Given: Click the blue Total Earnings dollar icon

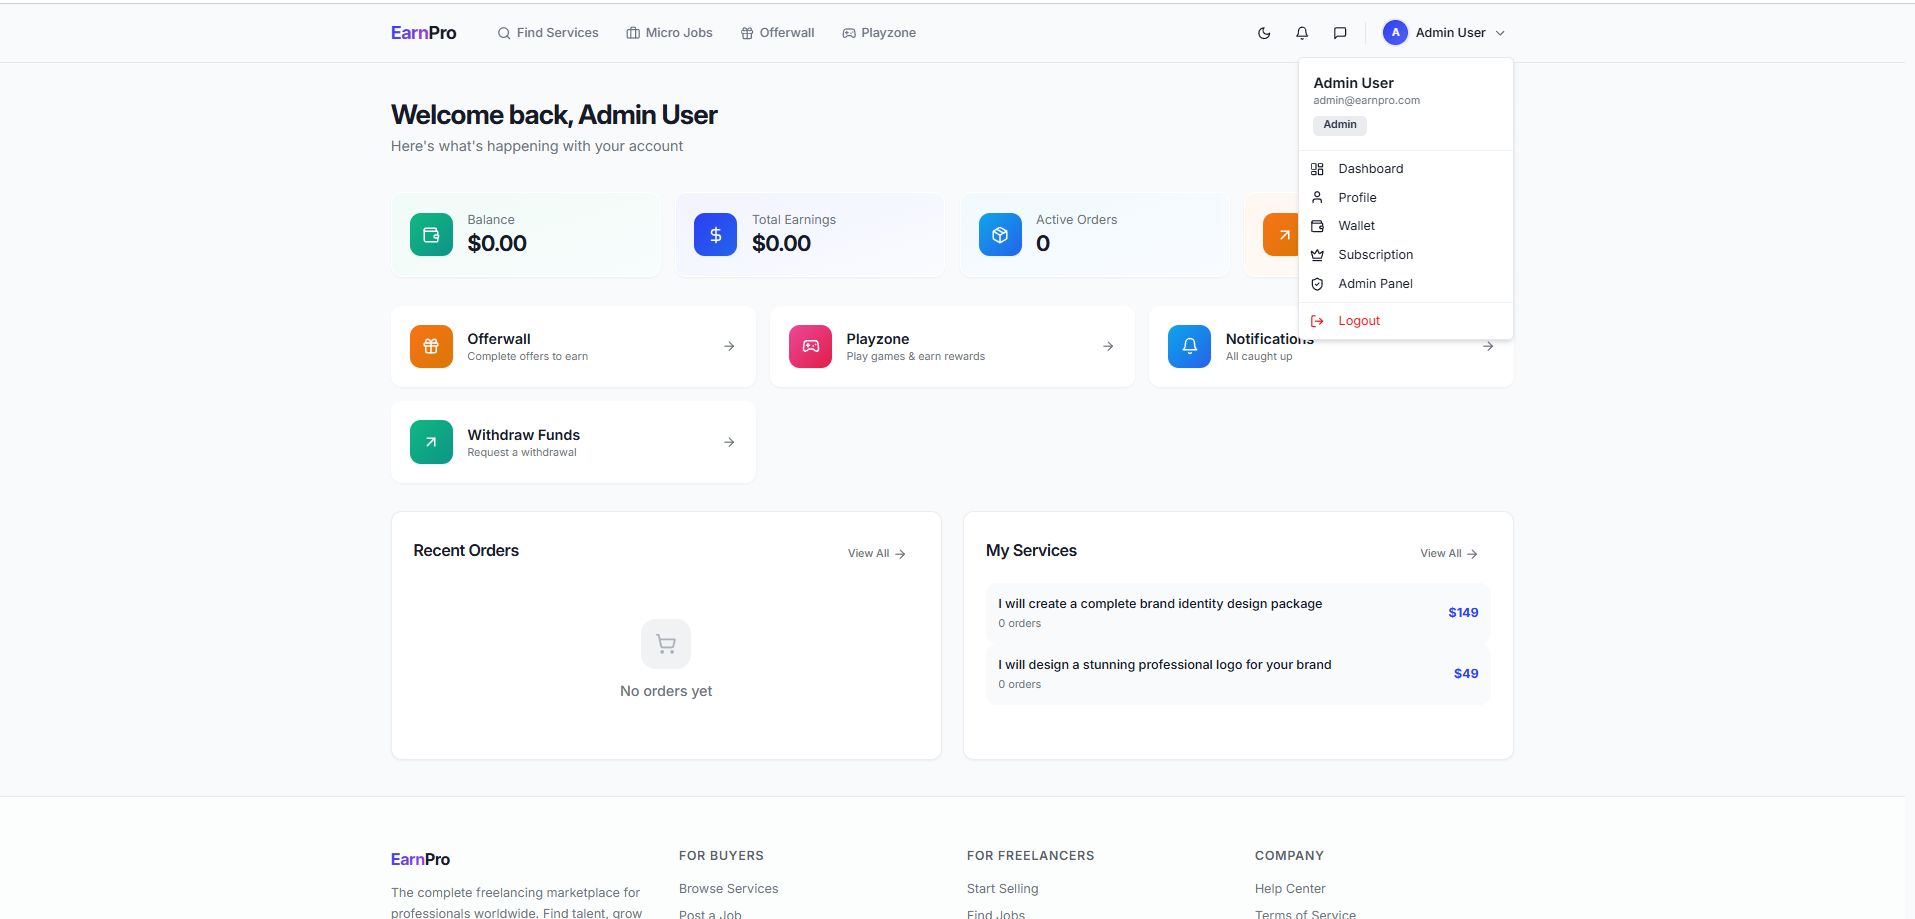Looking at the screenshot, I should [715, 235].
